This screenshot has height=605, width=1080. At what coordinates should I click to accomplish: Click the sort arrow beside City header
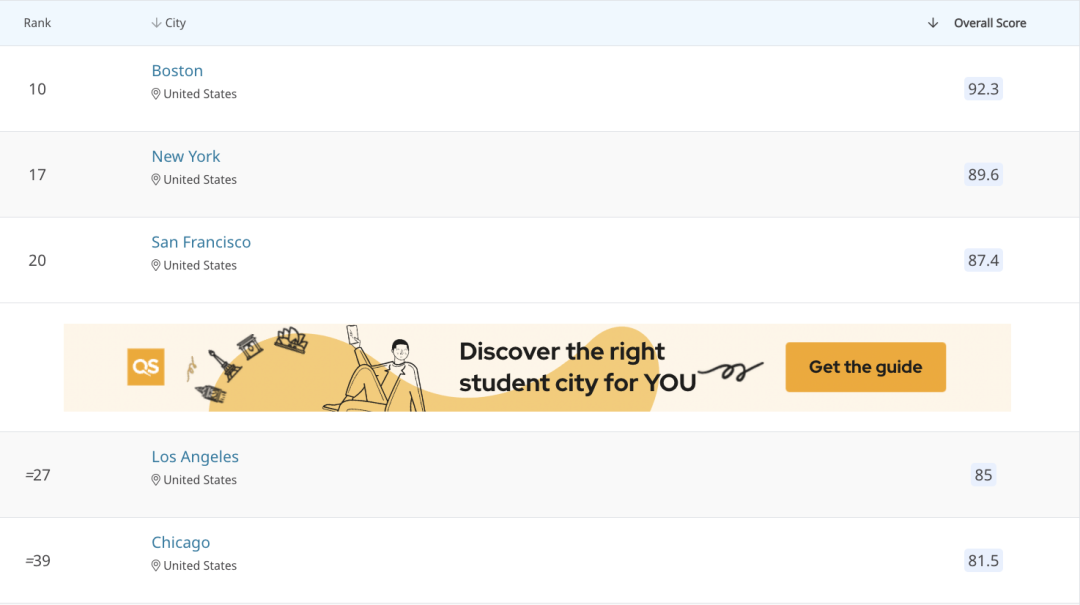pyautogui.click(x=156, y=23)
